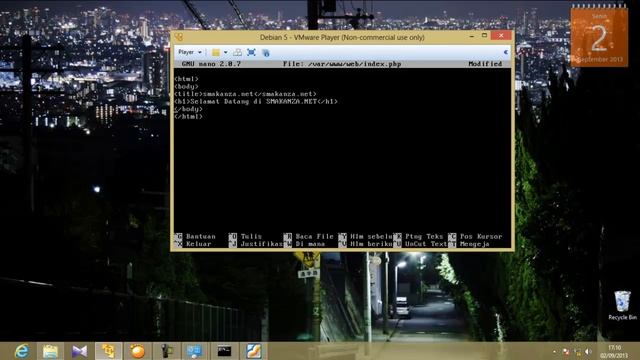The height and width of the screenshot is (360, 640).
Task: Minimize the VMware Player window
Action: point(471,36)
